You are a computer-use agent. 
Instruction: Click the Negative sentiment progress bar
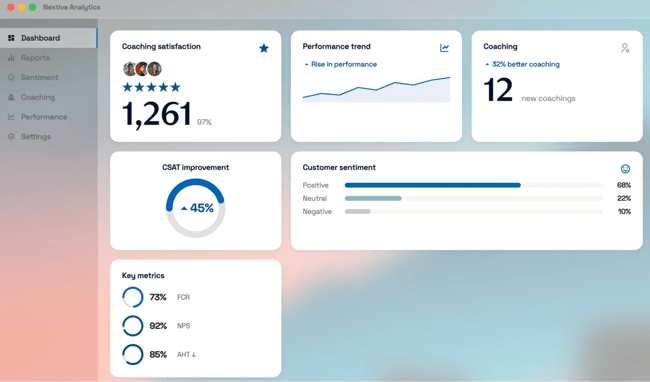point(474,212)
